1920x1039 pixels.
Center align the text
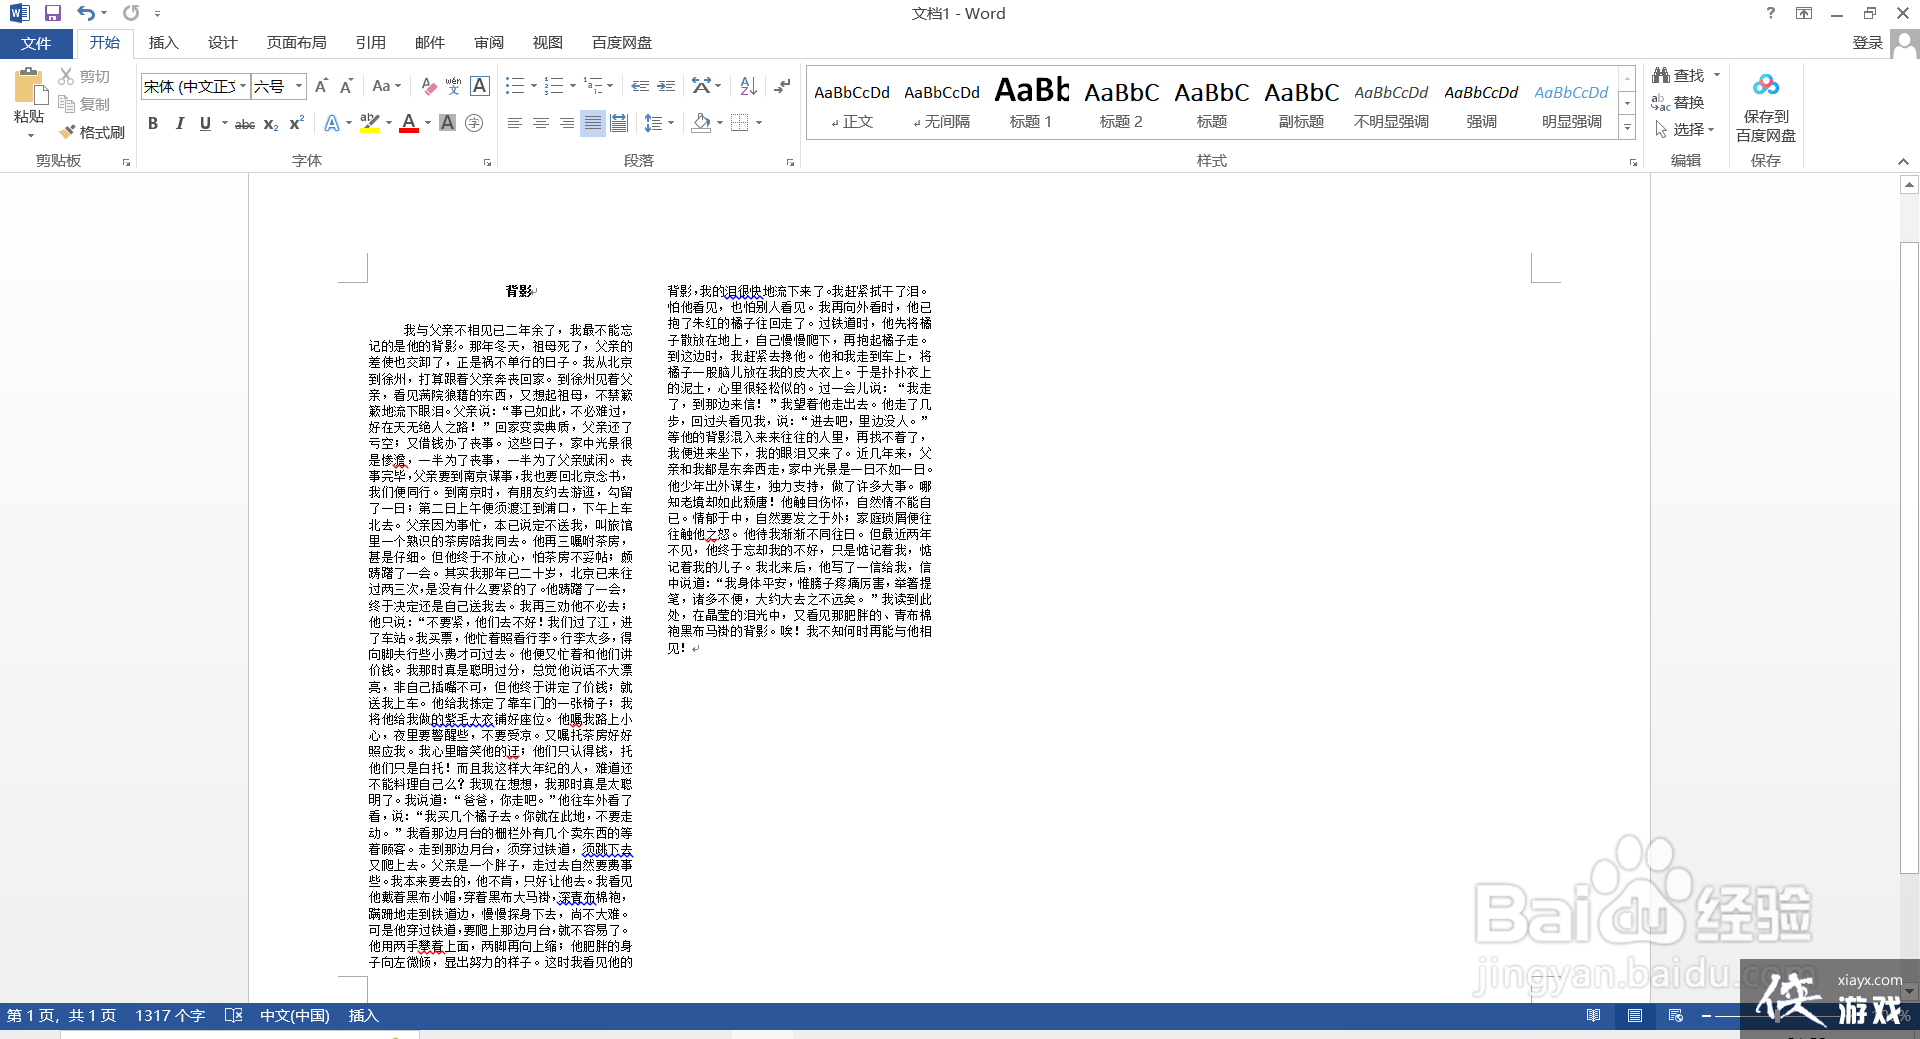(541, 123)
